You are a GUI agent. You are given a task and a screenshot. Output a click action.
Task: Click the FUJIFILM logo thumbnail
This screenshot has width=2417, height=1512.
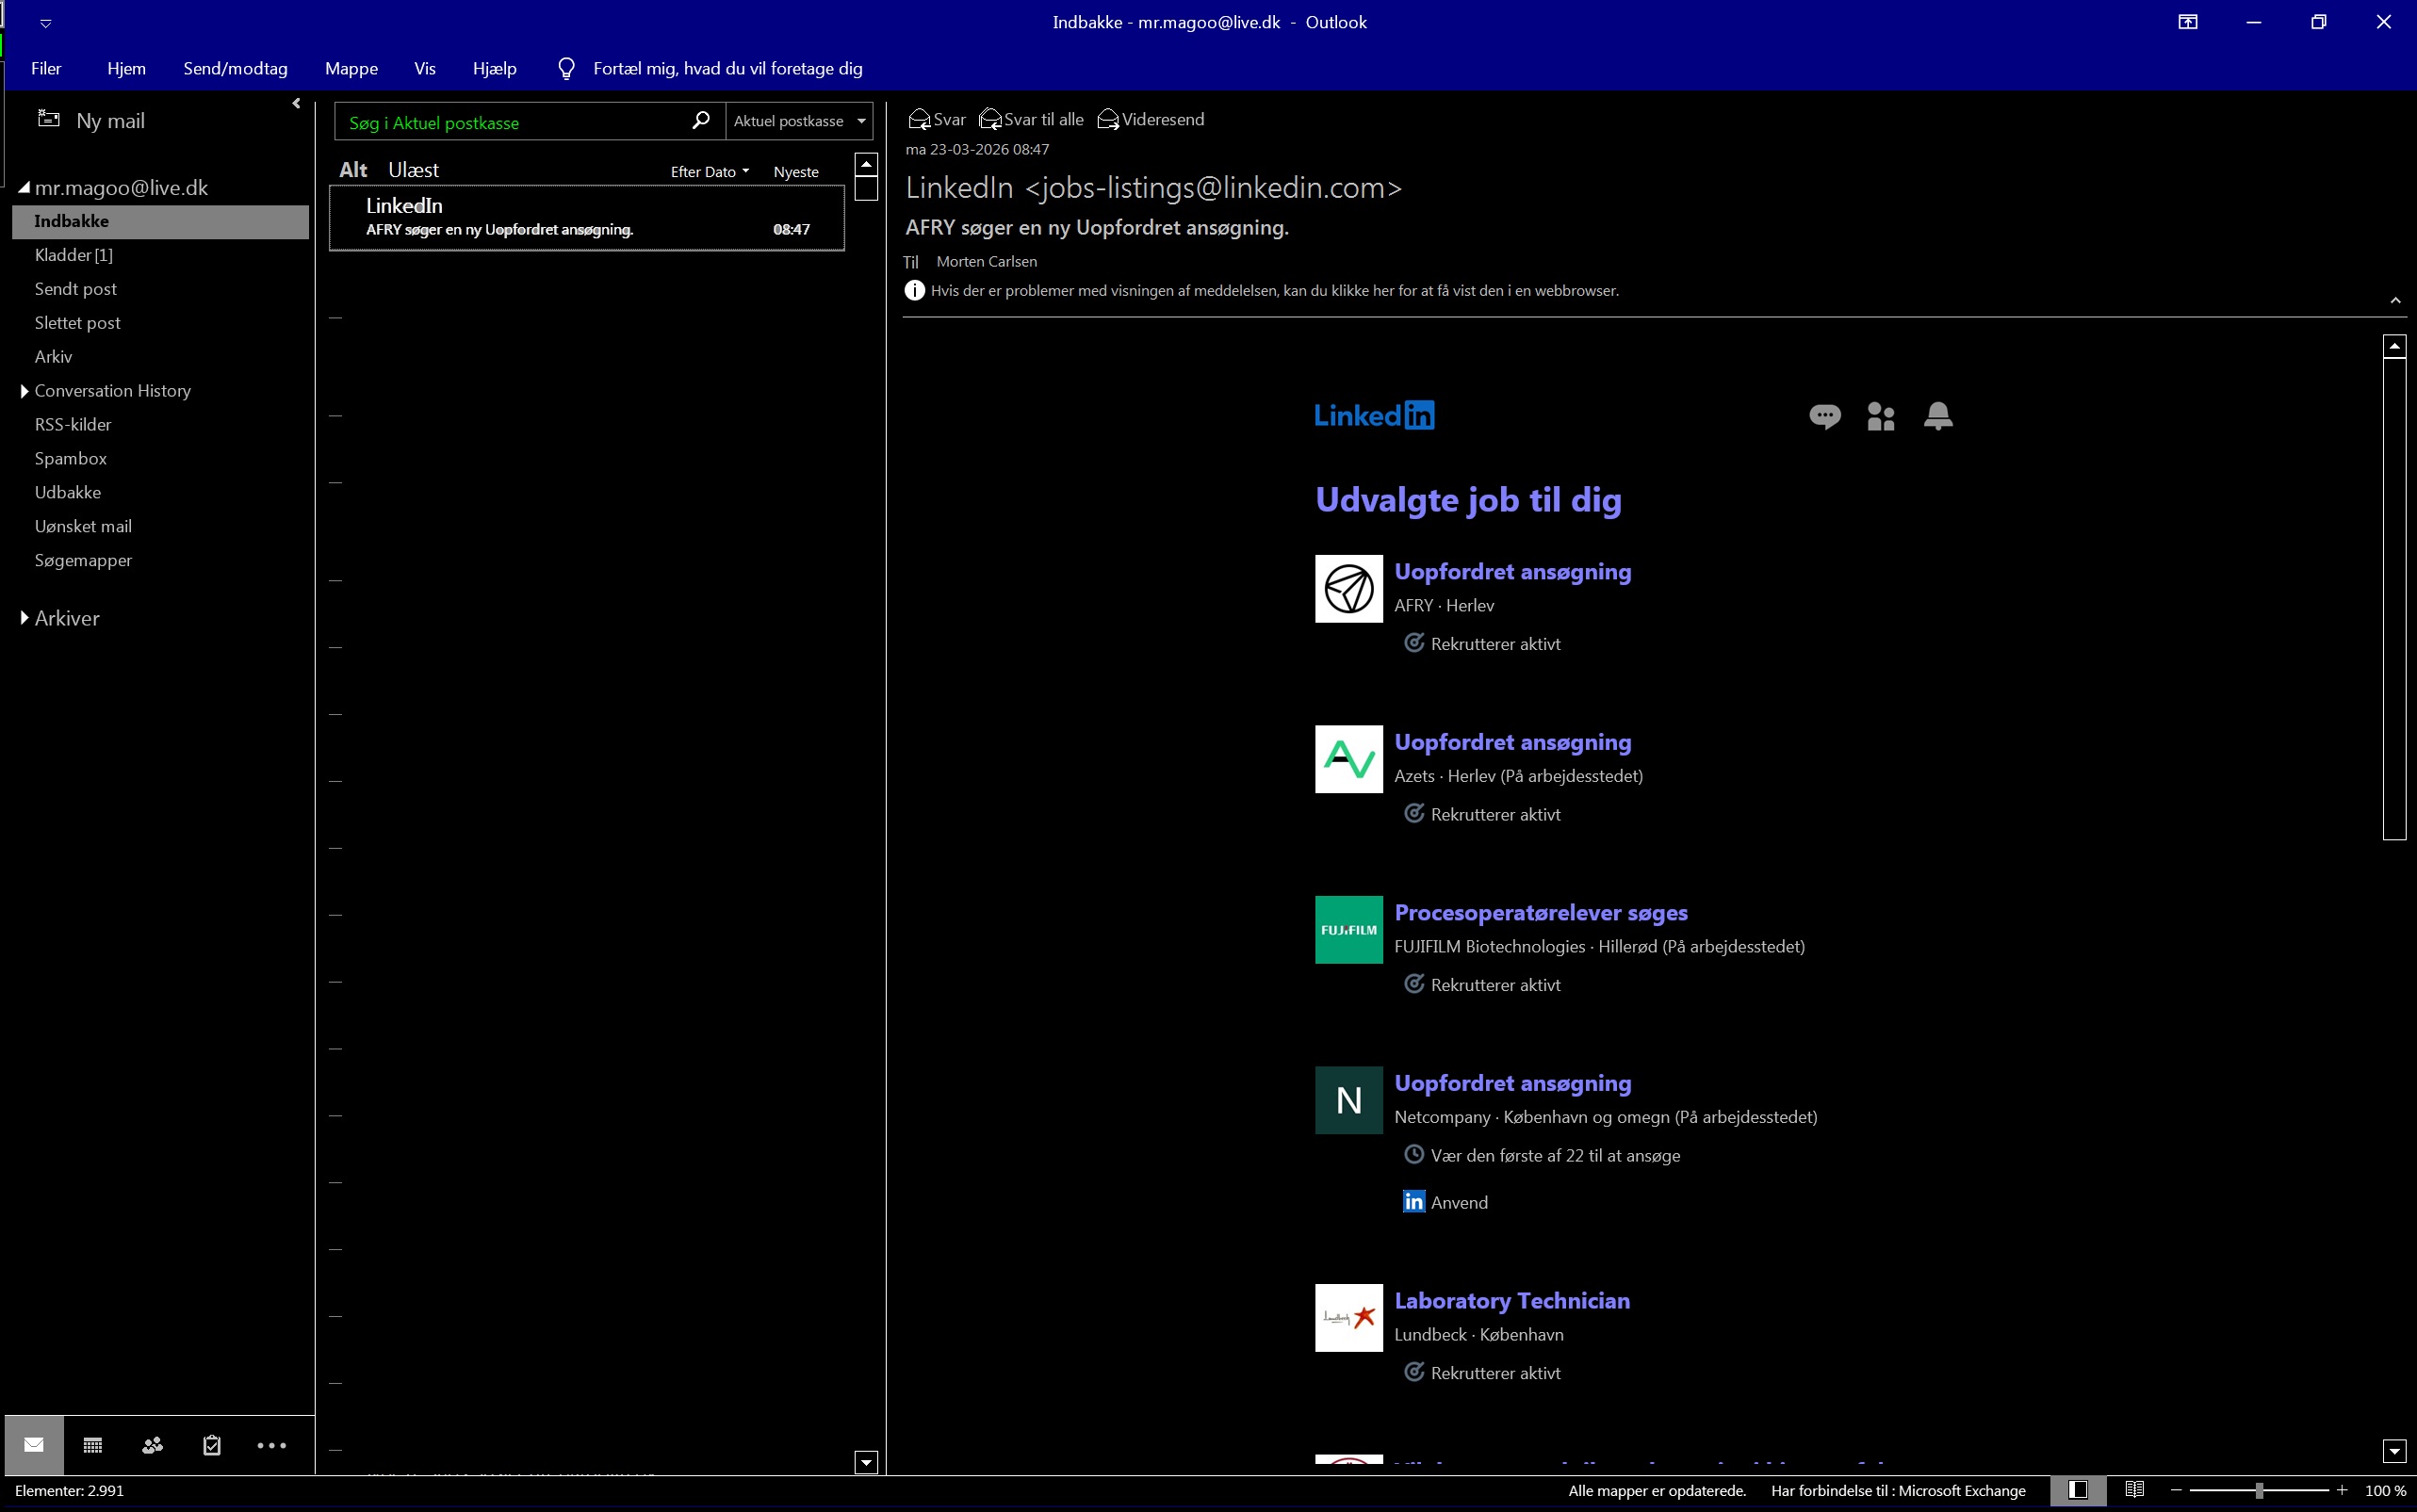pos(1349,930)
